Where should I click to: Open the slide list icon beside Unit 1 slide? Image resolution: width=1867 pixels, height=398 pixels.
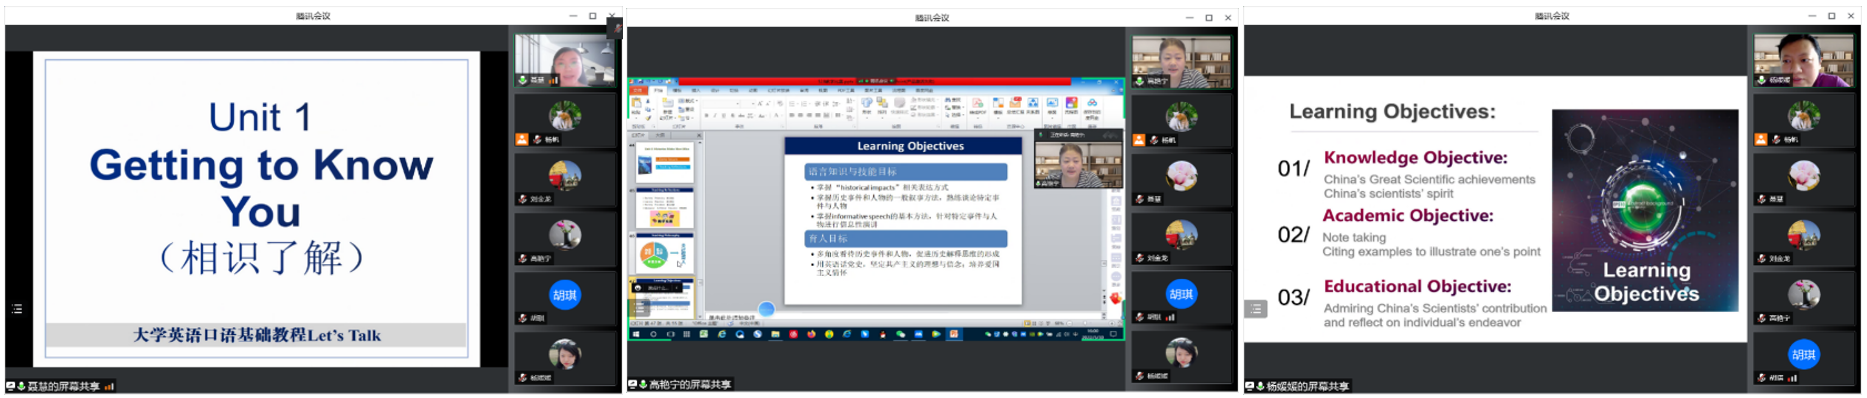coord(17,309)
